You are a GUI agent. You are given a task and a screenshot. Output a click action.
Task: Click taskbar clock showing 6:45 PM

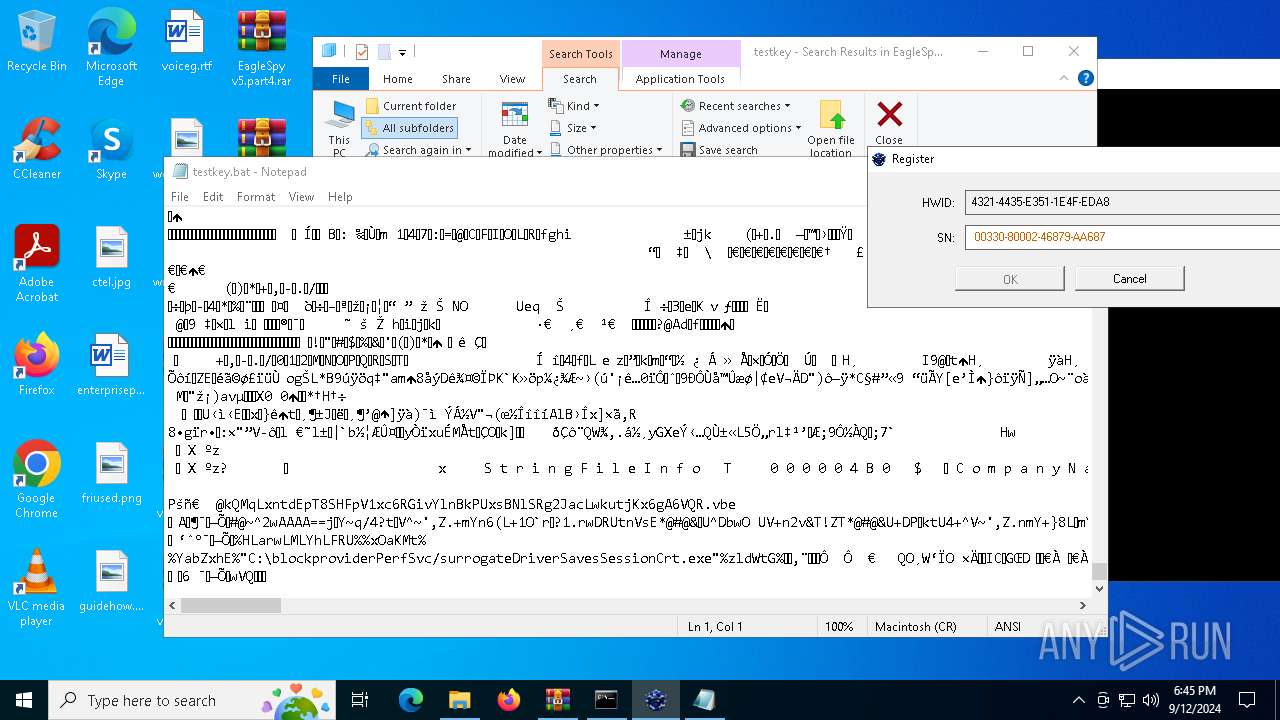1192,700
